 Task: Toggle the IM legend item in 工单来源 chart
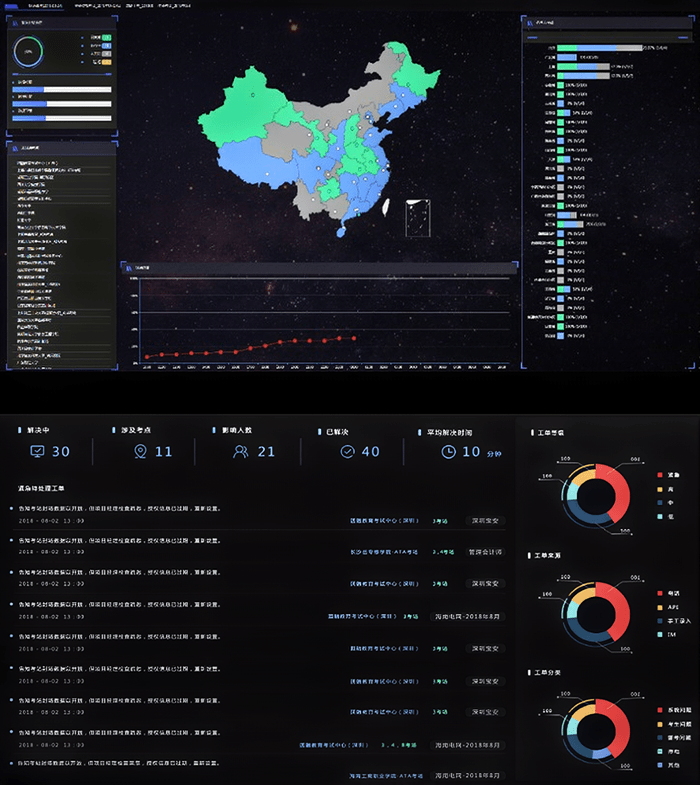658,635
